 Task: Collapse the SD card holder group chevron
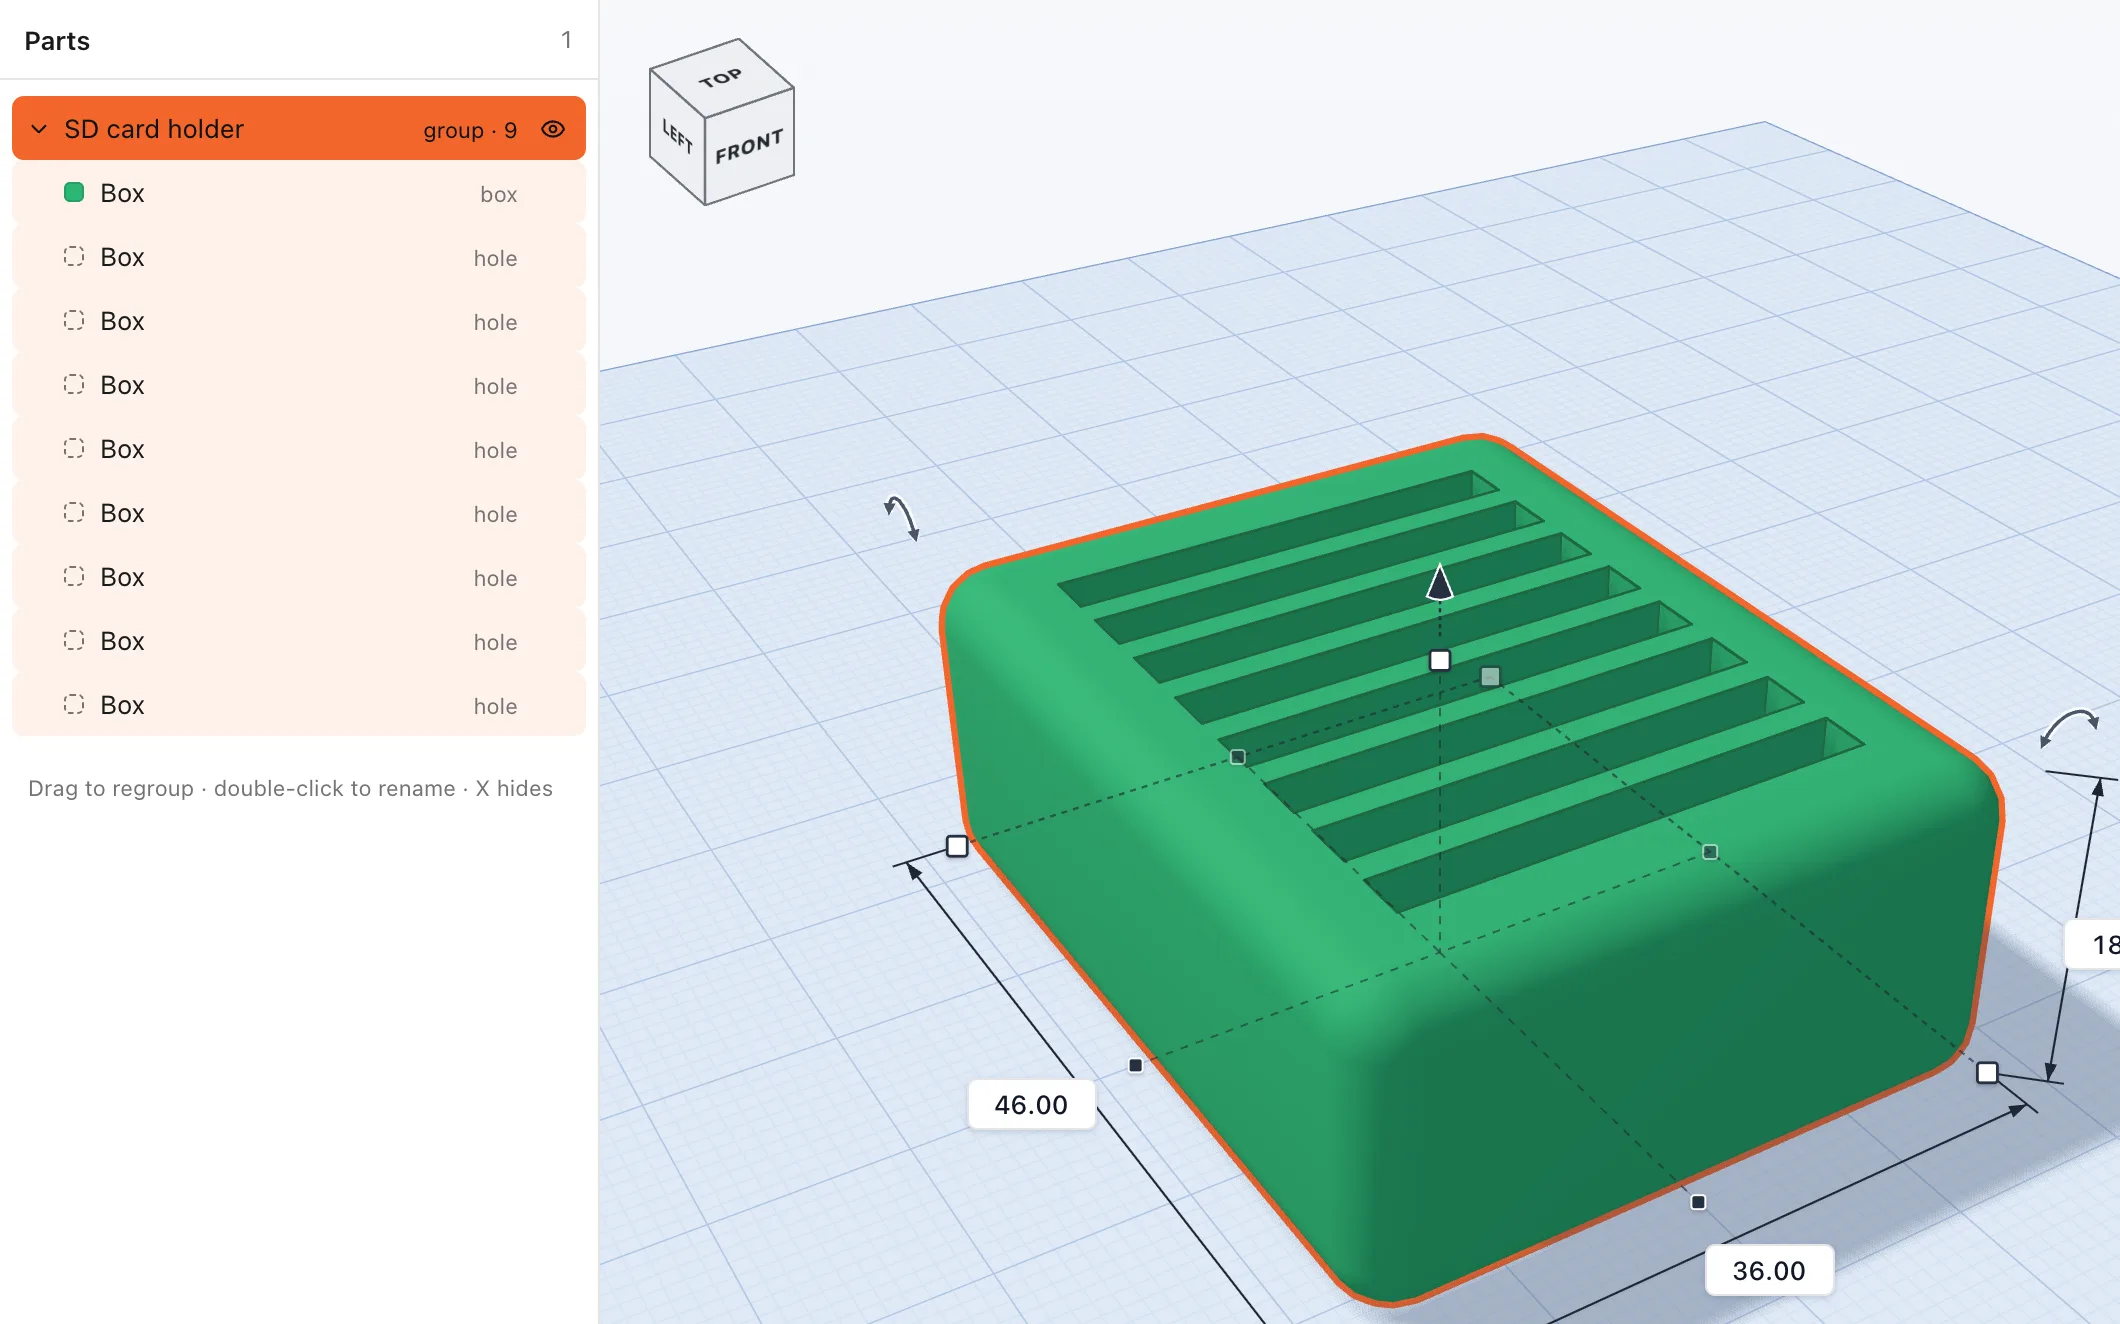[39, 129]
